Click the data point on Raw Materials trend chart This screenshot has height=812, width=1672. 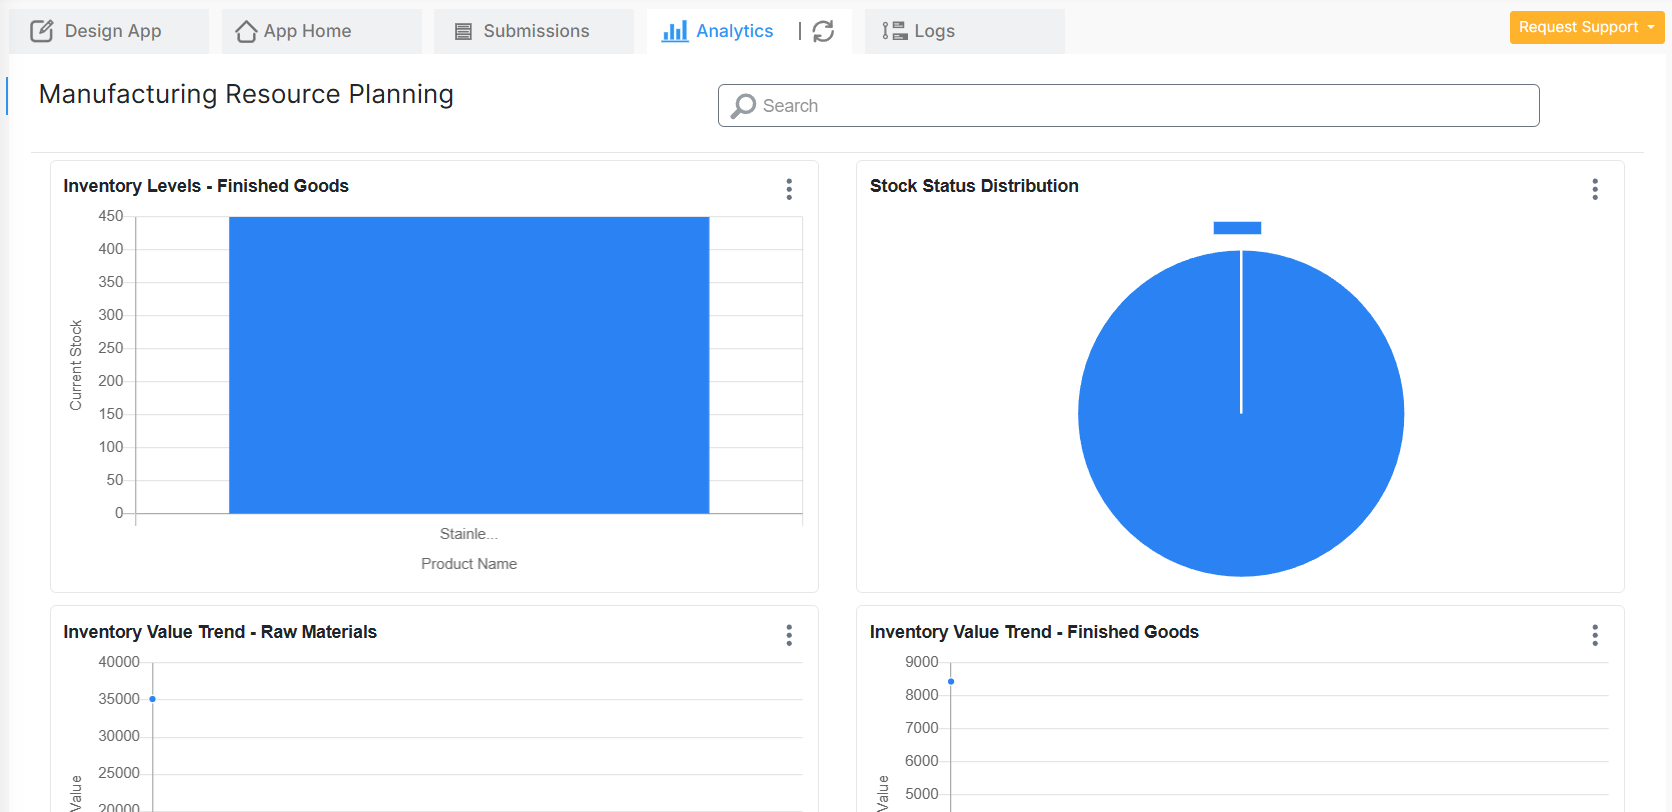click(152, 699)
